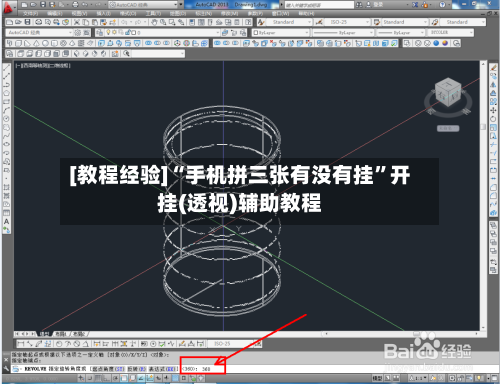Click the Extrude modeling tool icon
The width and height of the screenshot is (500, 384).
101,43
